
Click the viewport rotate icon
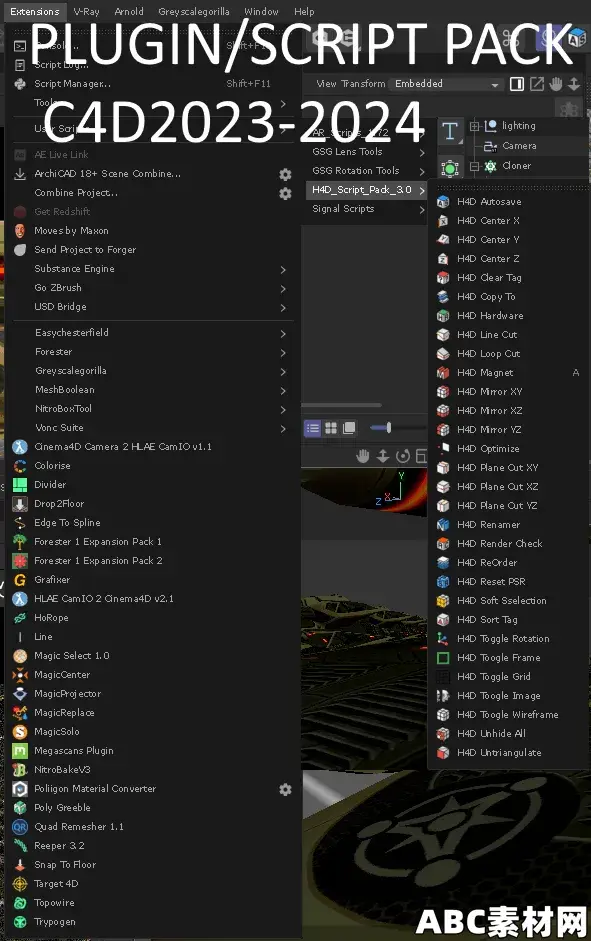pos(403,456)
